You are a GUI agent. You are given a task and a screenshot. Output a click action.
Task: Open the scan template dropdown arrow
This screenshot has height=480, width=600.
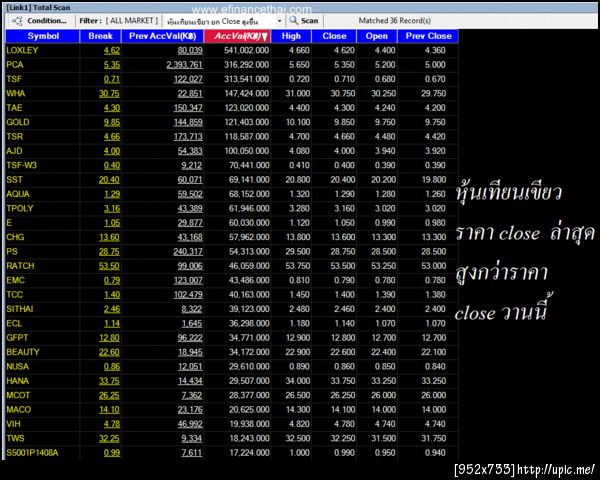point(279,21)
